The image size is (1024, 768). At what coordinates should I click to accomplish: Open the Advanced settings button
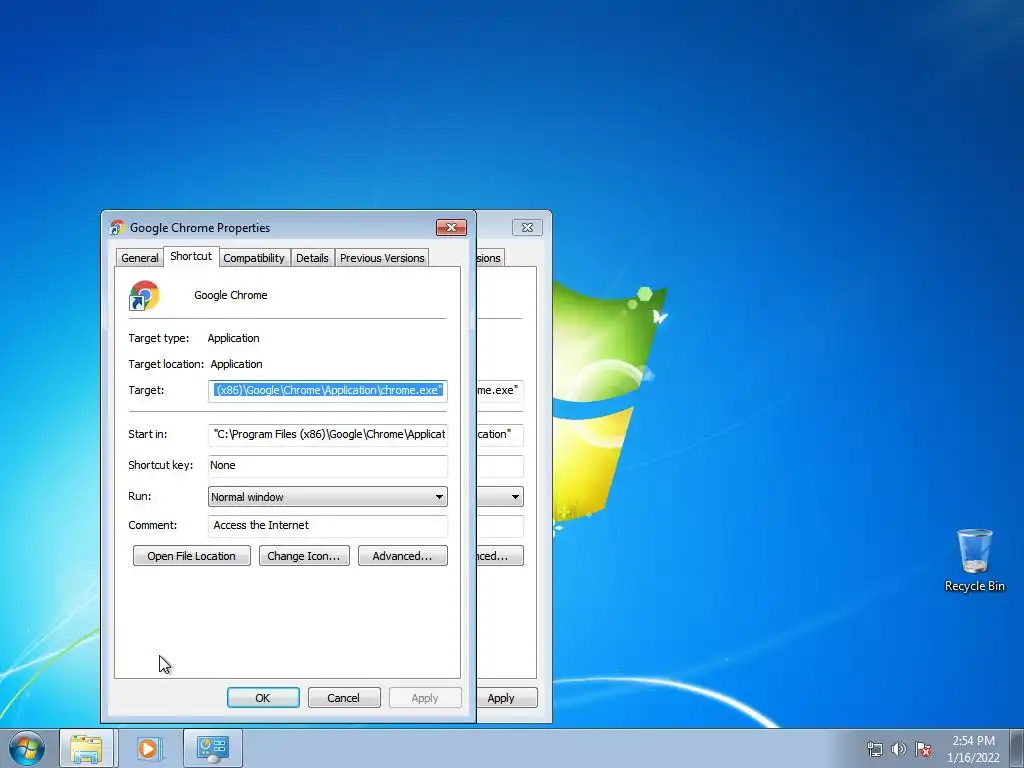(x=402, y=556)
